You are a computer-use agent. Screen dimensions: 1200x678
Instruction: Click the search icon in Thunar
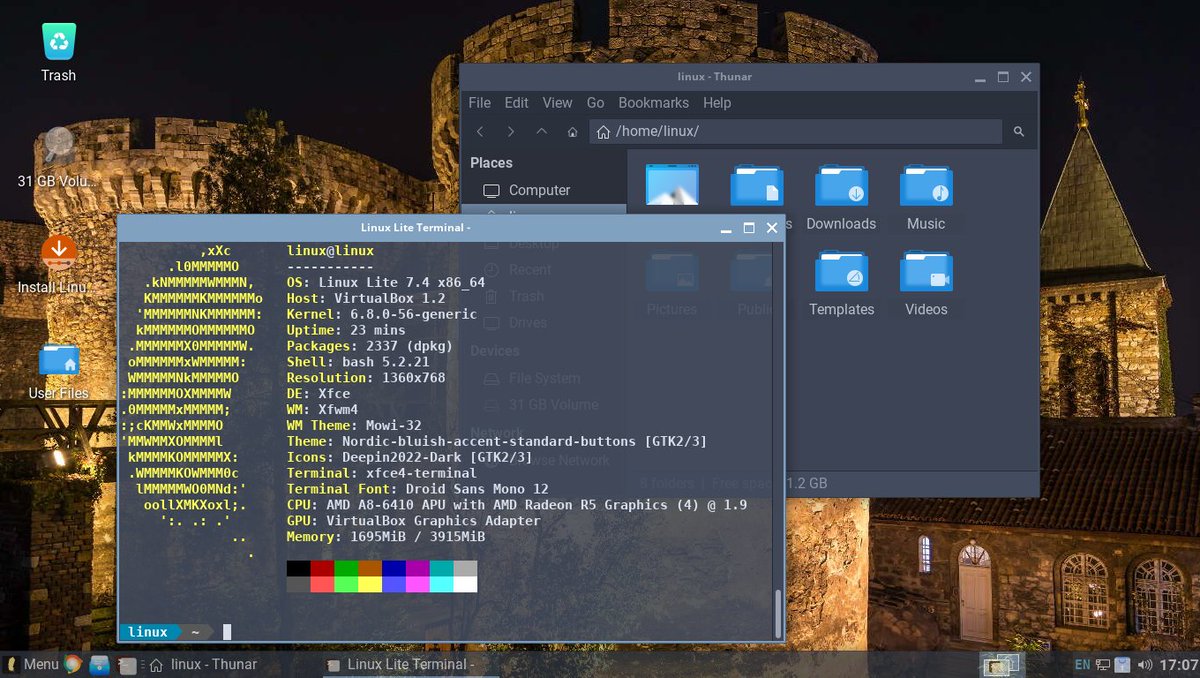[x=1019, y=132]
